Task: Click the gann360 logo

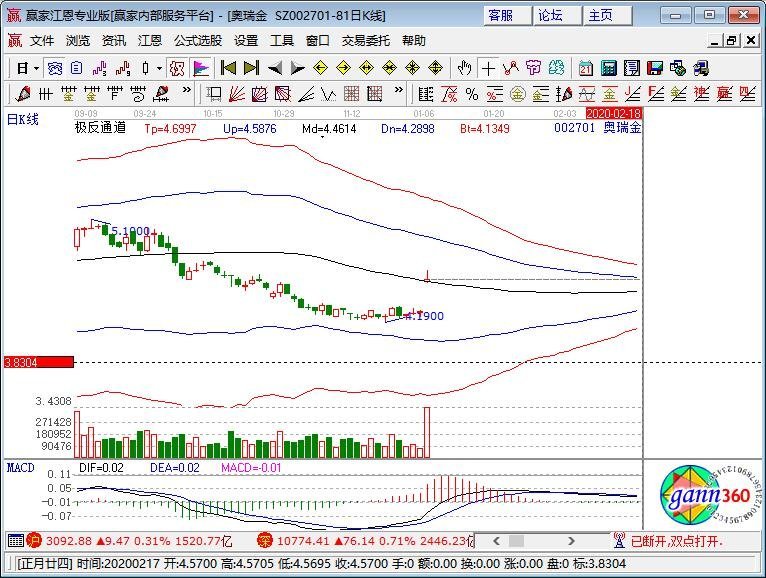Action: (x=709, y=495)
